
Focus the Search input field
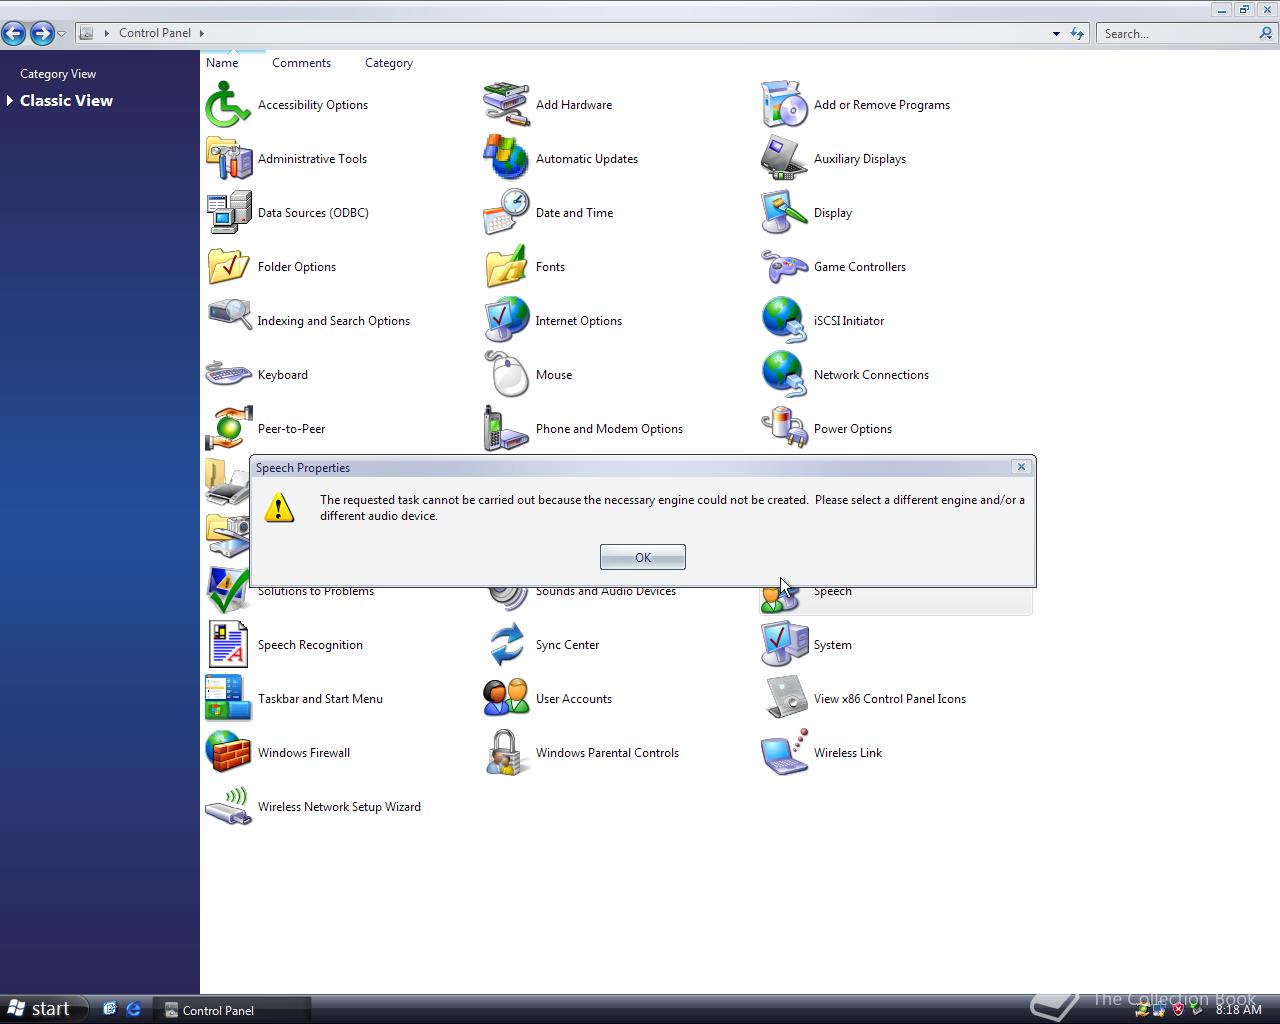tap(1177, 34)
